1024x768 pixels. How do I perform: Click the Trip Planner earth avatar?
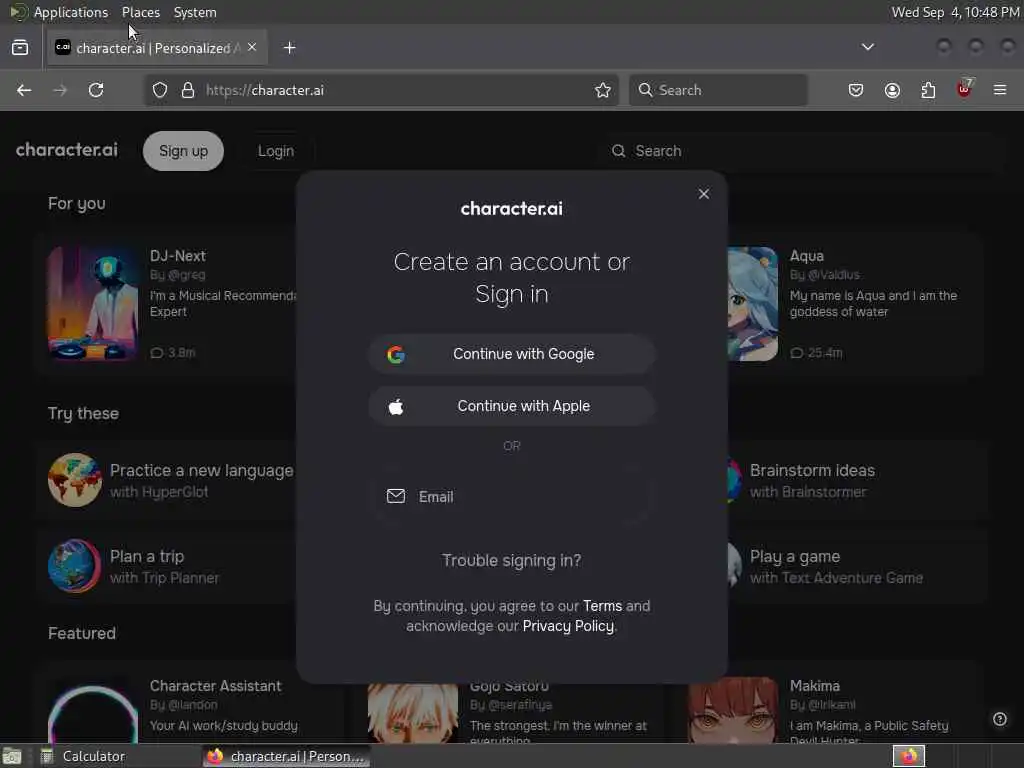[x=74, y=566]
